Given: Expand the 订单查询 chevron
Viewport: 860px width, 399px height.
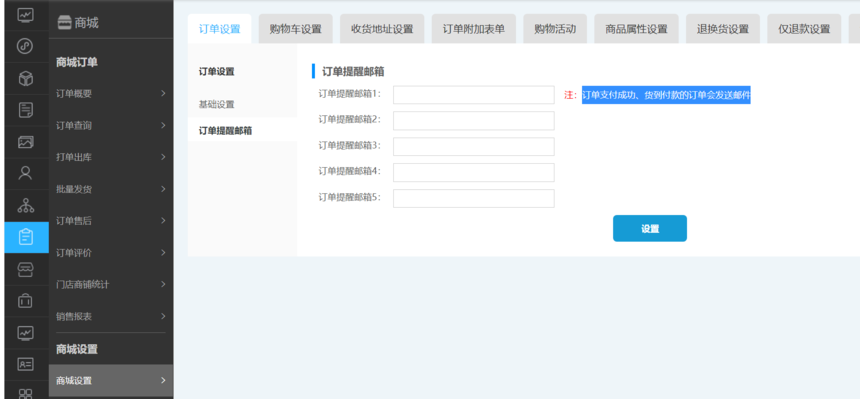Looking at the screenshot, I should pos(163,125).
